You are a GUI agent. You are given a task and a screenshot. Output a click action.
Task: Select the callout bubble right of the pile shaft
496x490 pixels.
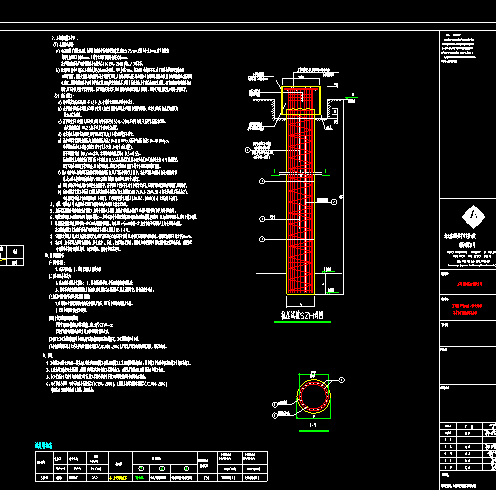coord(334,202)
